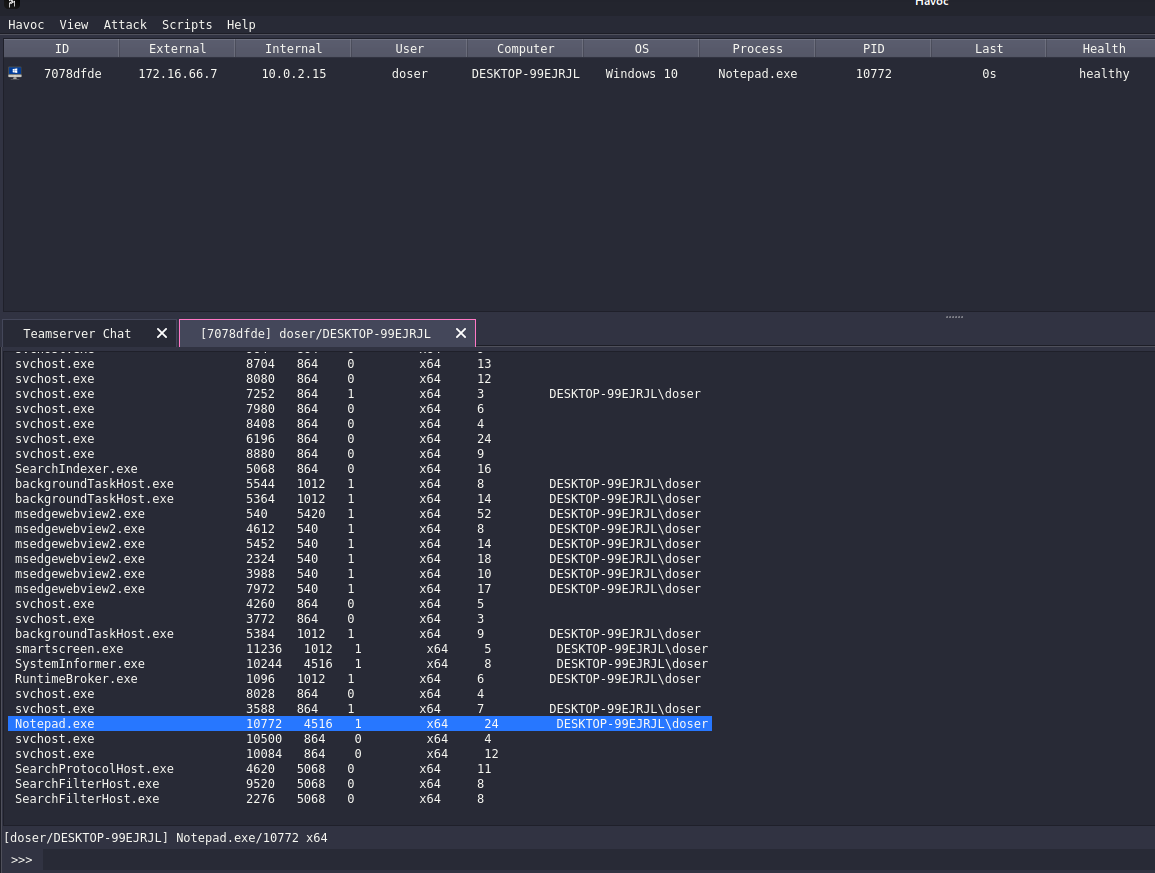Click svchost.exe with PID 8704
The image size is (1155, 873).
[55, 364]
